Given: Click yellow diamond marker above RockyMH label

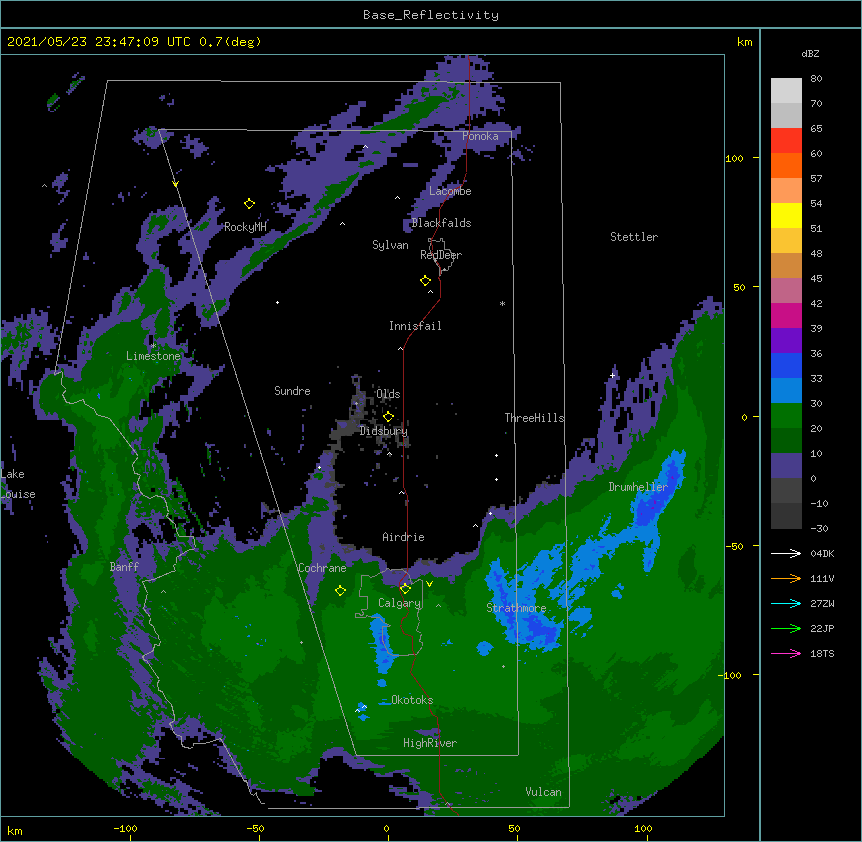Looking at the screenshot, I should click(249, 204).
